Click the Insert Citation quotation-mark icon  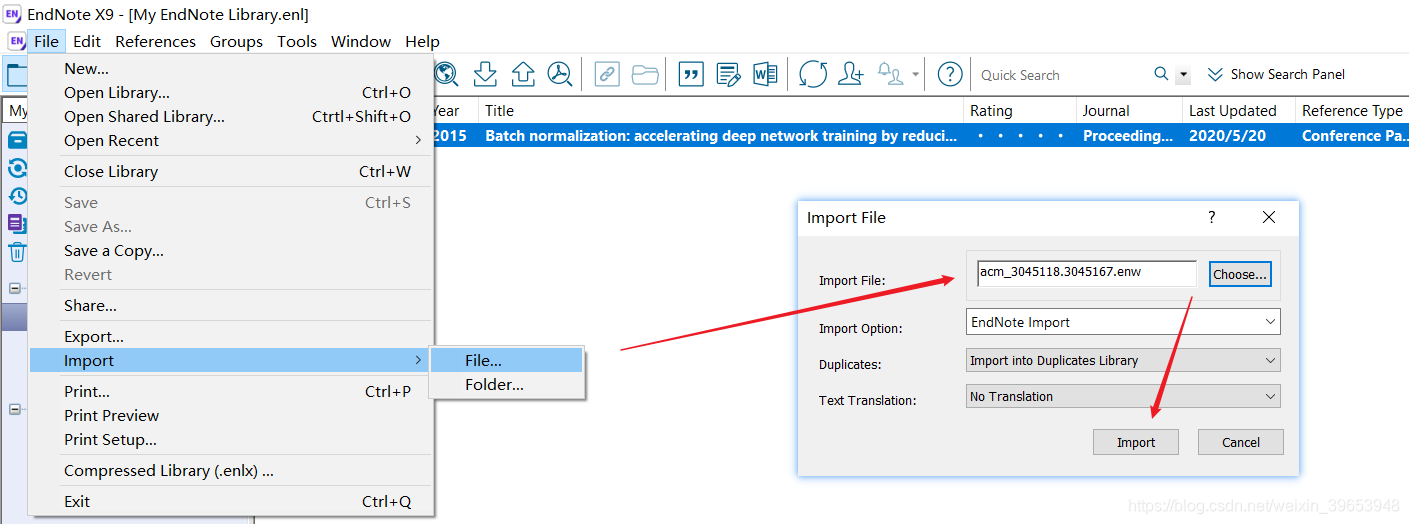click(690, 74)
